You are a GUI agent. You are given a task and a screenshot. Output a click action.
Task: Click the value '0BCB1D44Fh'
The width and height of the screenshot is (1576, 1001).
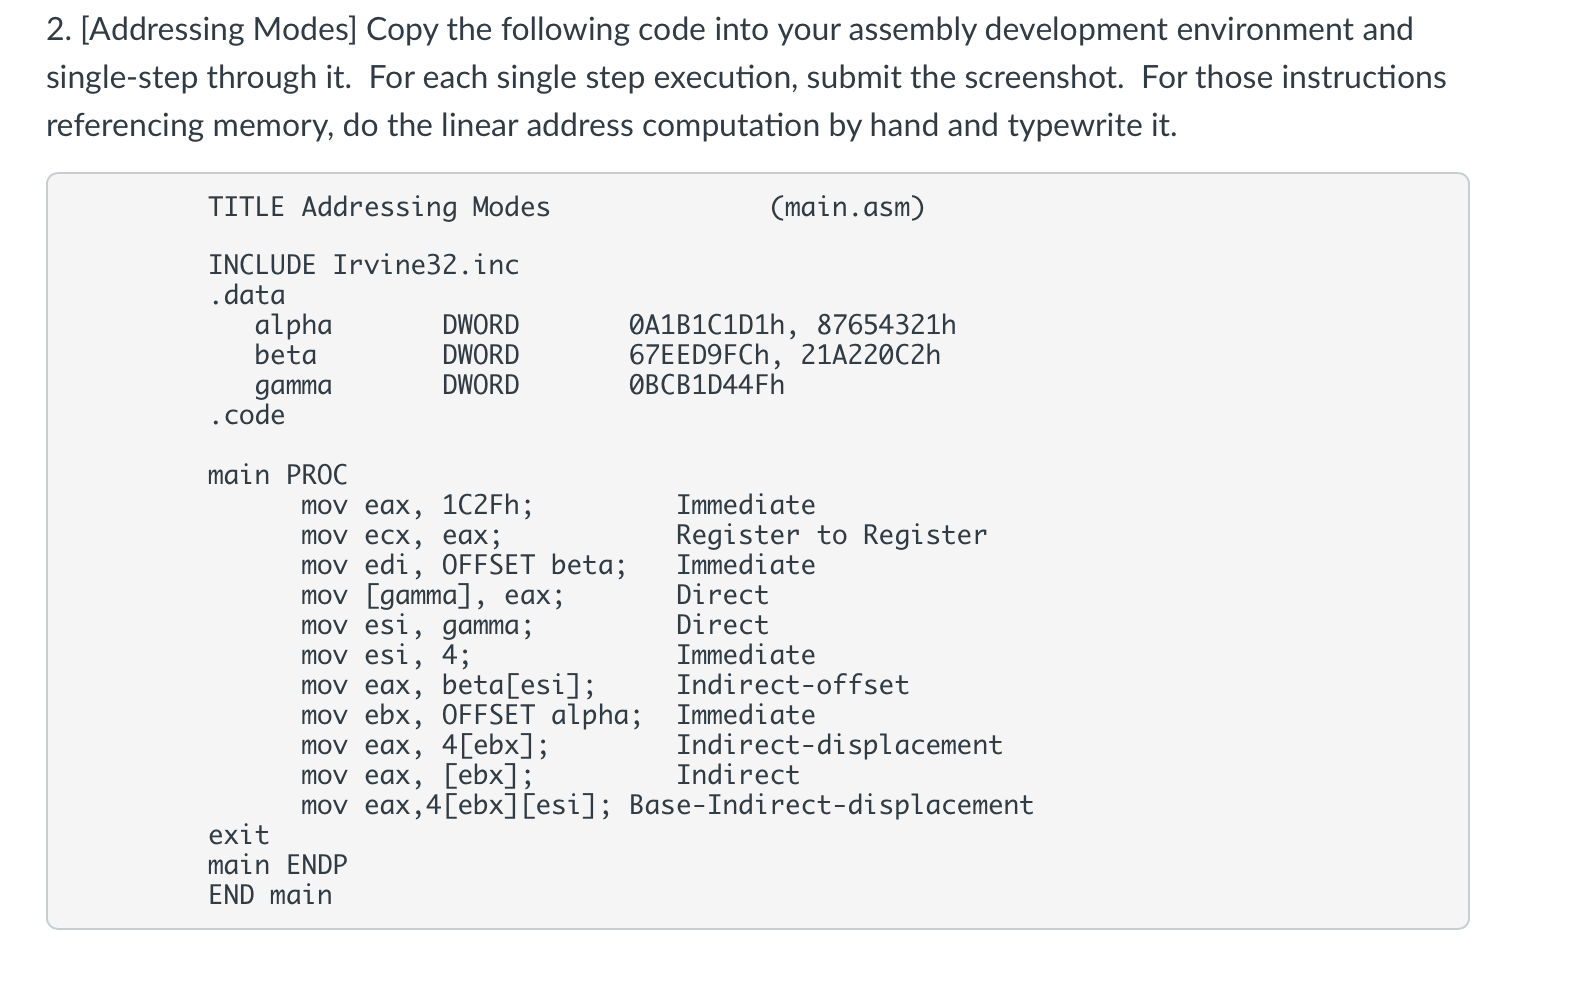(x=707, y=385)
